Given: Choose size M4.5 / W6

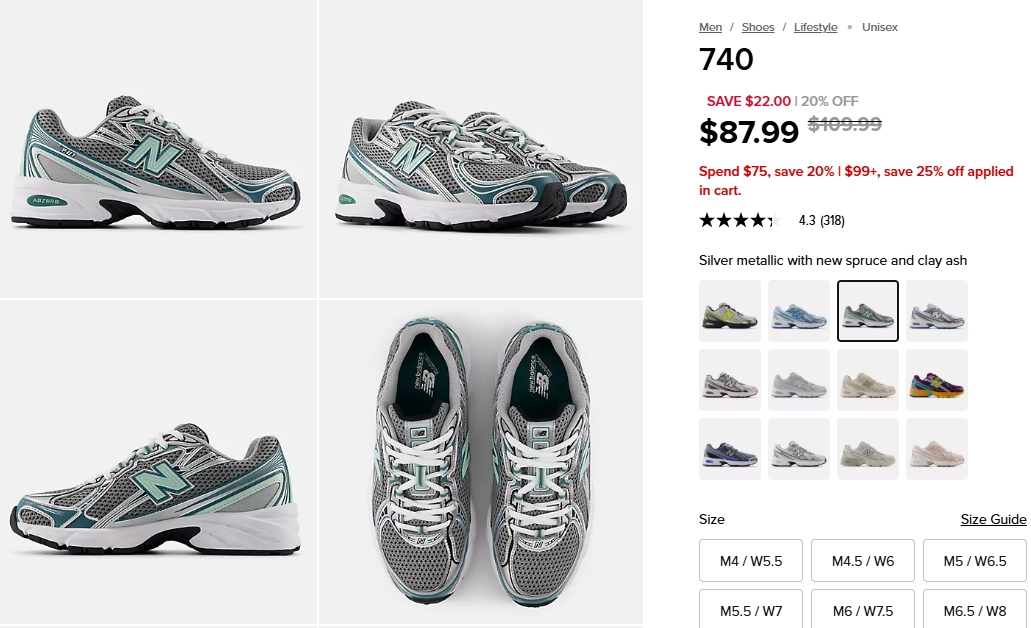Looking at the screenshot, I should coord(863,561).
